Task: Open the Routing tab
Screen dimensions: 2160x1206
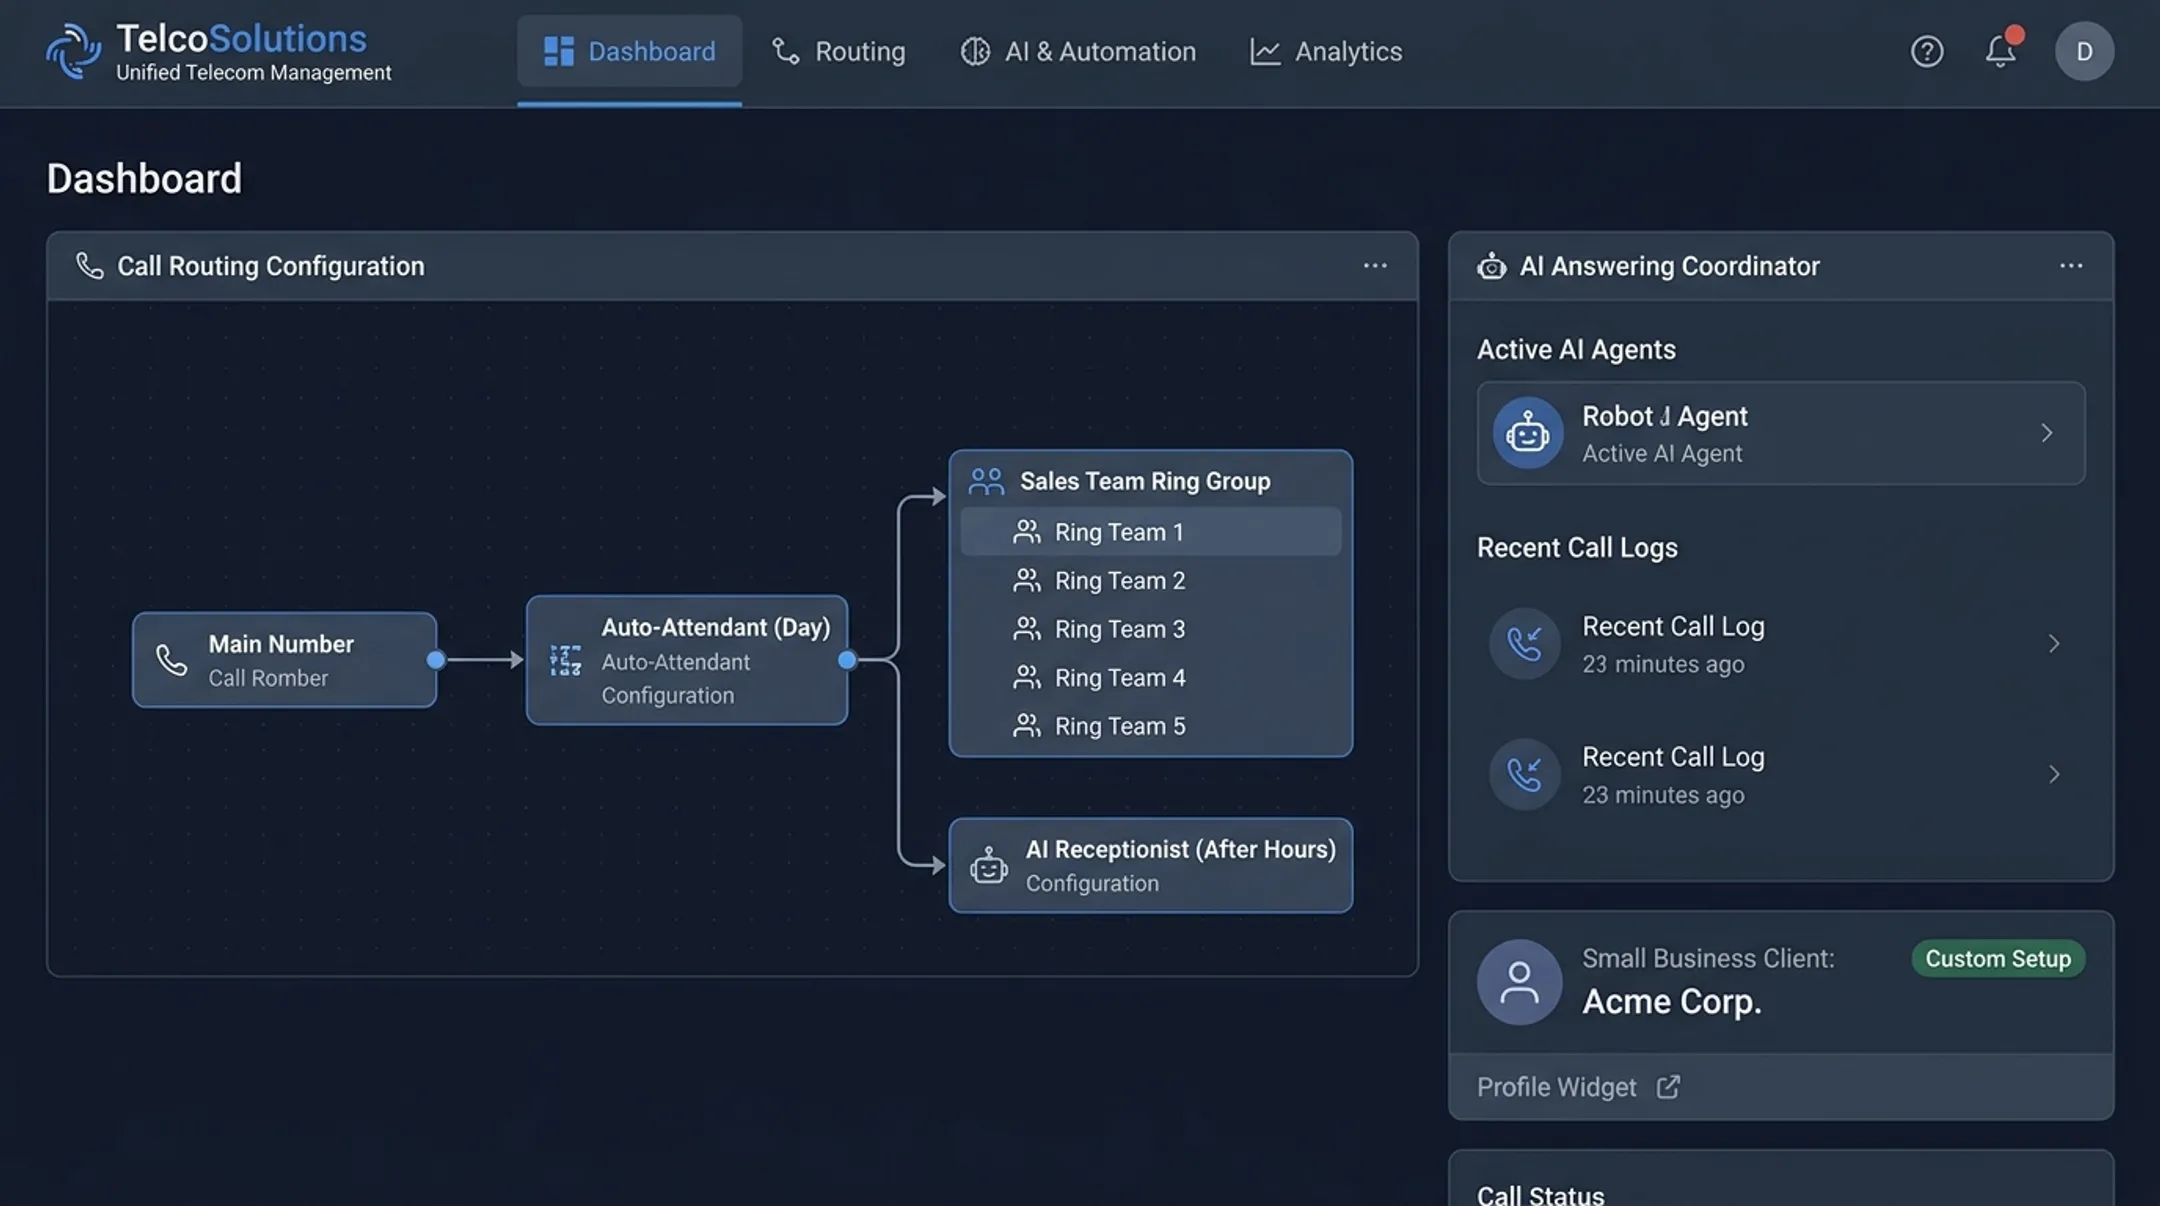Action: (838, 51)
